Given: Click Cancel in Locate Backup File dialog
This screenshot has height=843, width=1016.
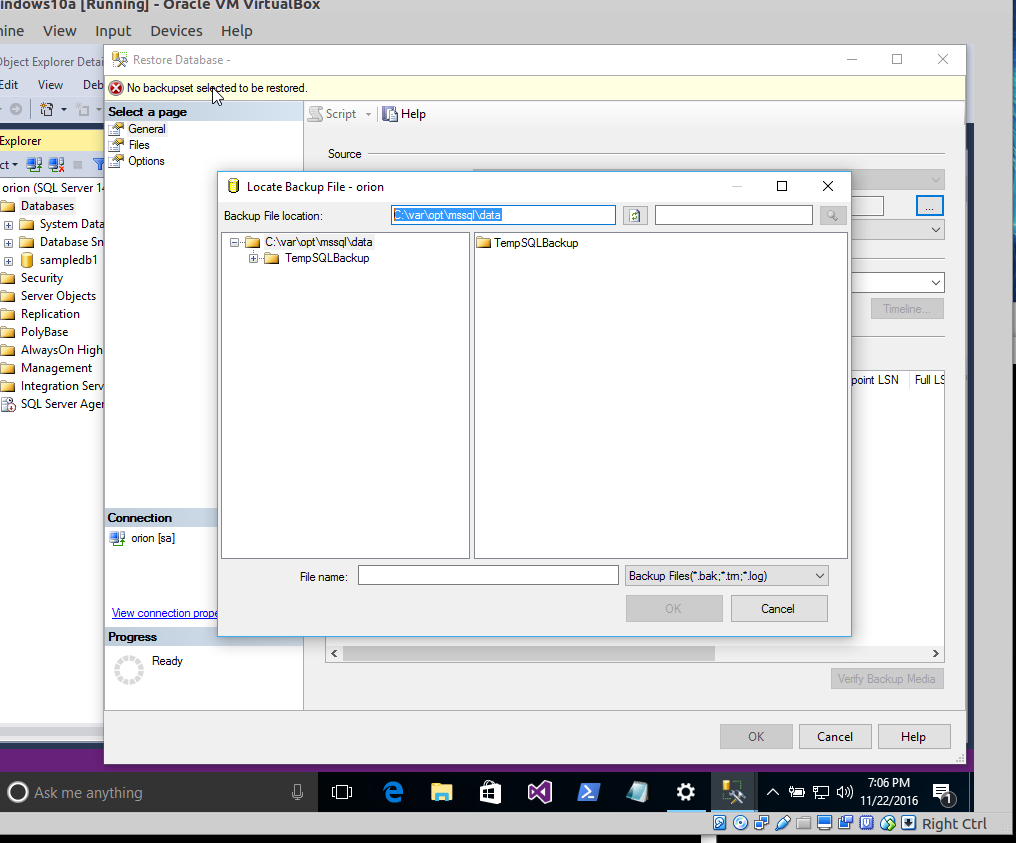Looking at the screenshot, I should point(778,608).
